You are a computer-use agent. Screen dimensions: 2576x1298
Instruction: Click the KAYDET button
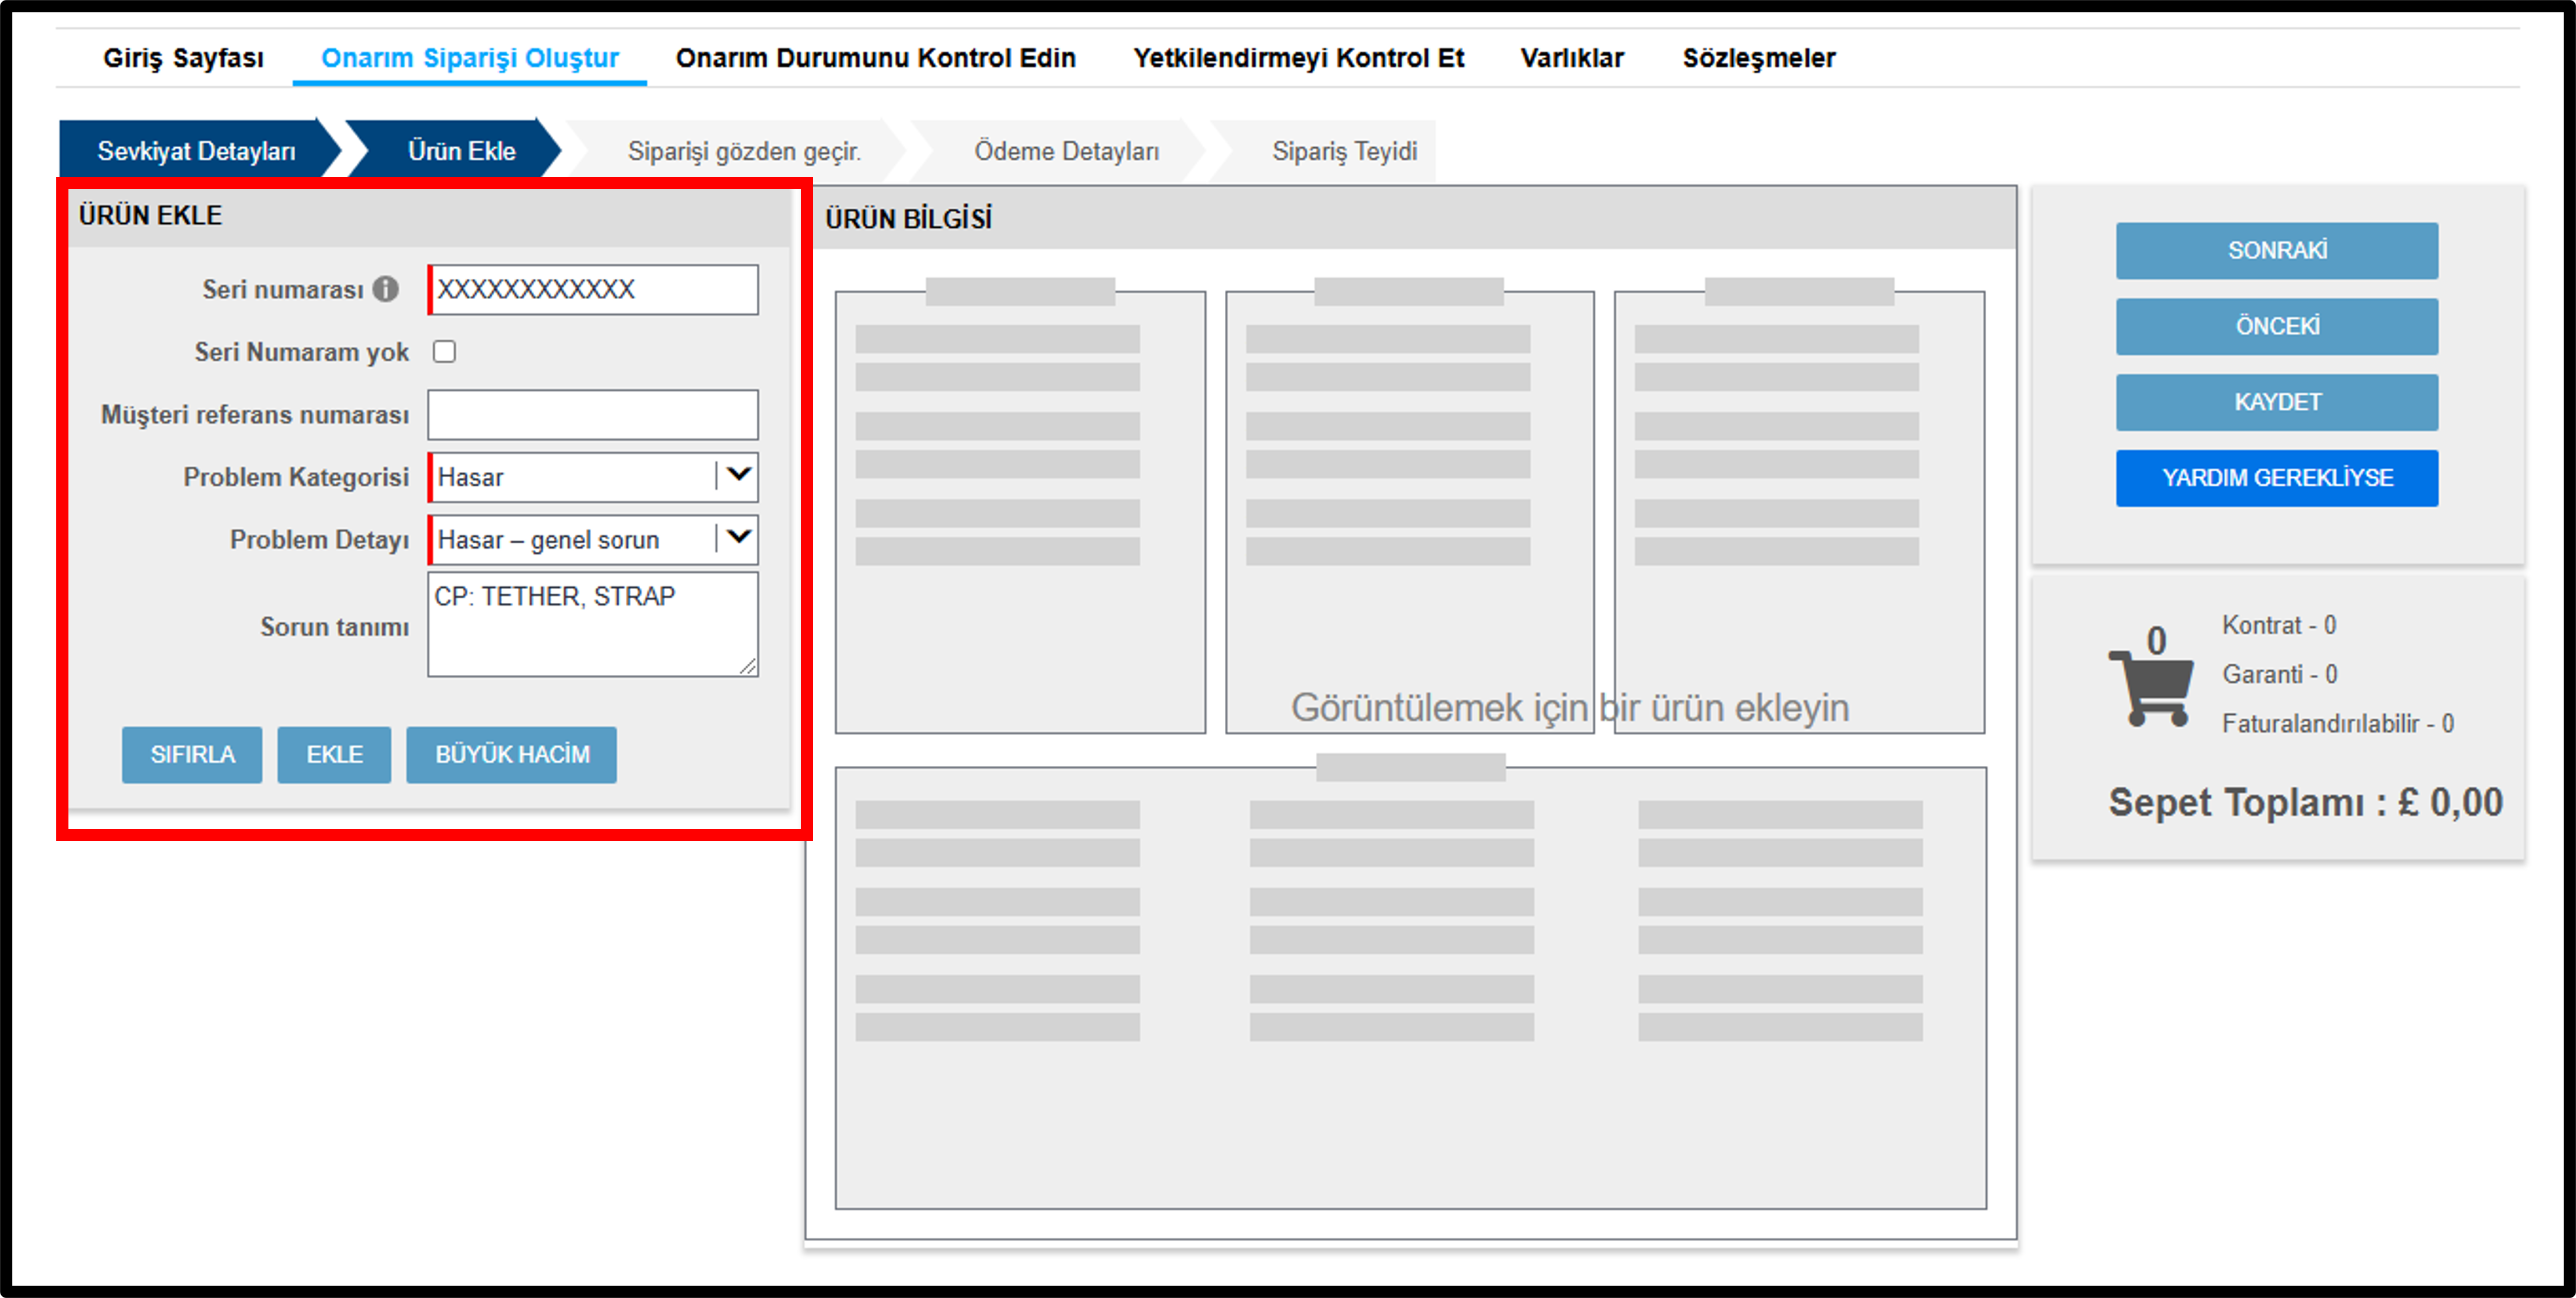point(2277,402)
